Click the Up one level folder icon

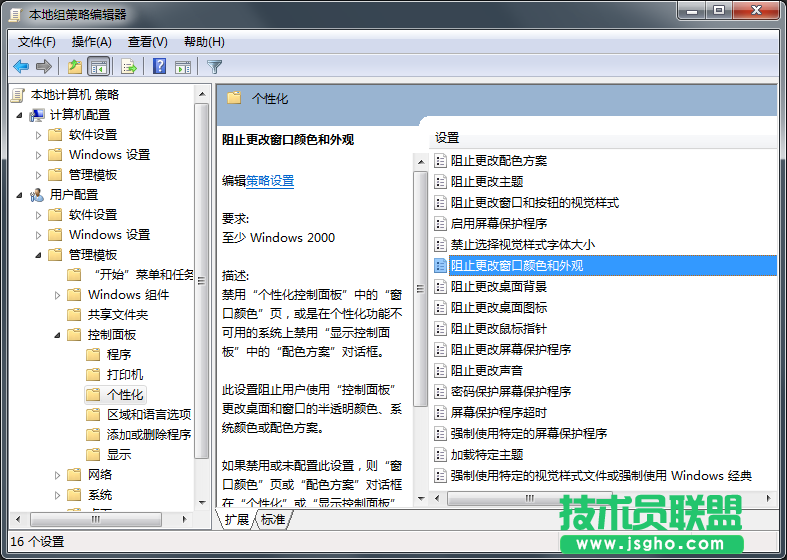pyautogui.click(x=75, y=67)
